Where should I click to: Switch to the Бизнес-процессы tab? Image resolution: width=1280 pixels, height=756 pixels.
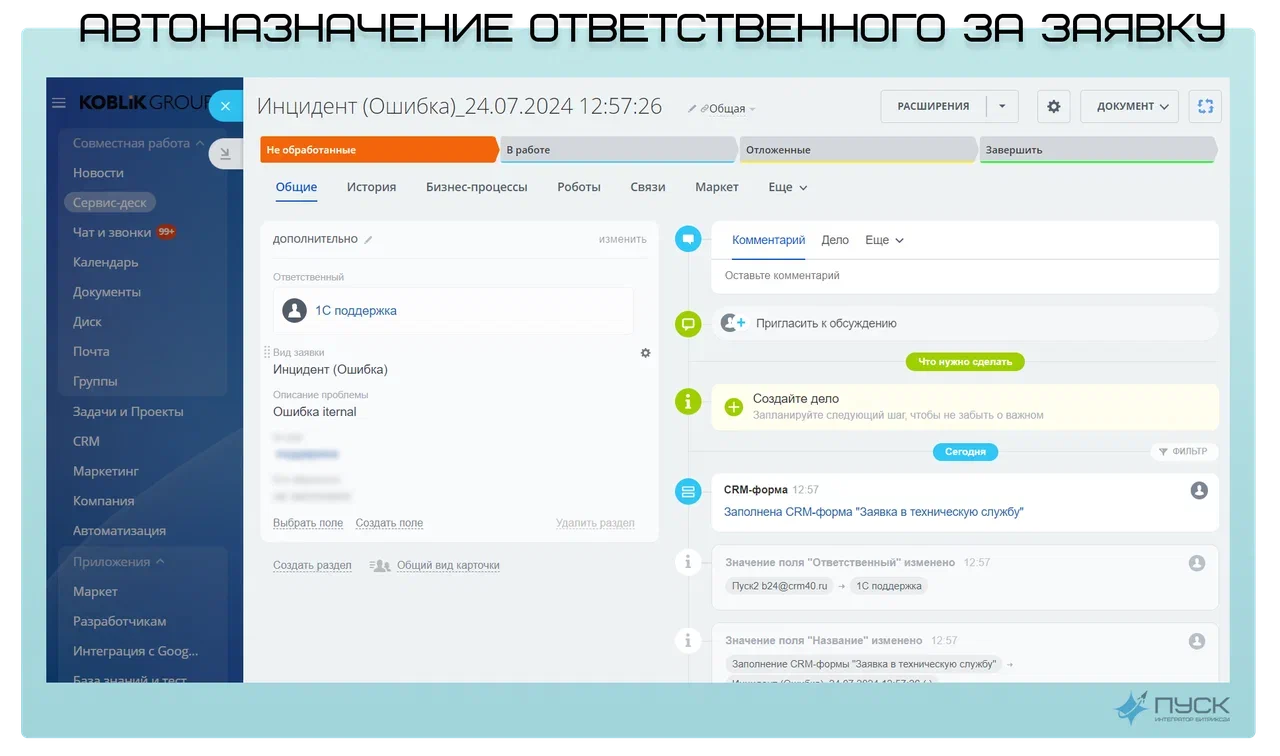[477, 187]
